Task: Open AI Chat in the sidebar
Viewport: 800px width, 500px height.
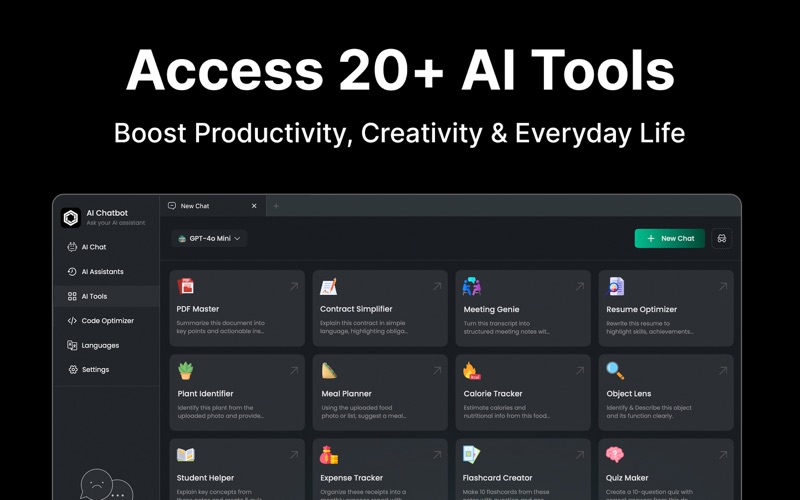Action: [93, 247]
